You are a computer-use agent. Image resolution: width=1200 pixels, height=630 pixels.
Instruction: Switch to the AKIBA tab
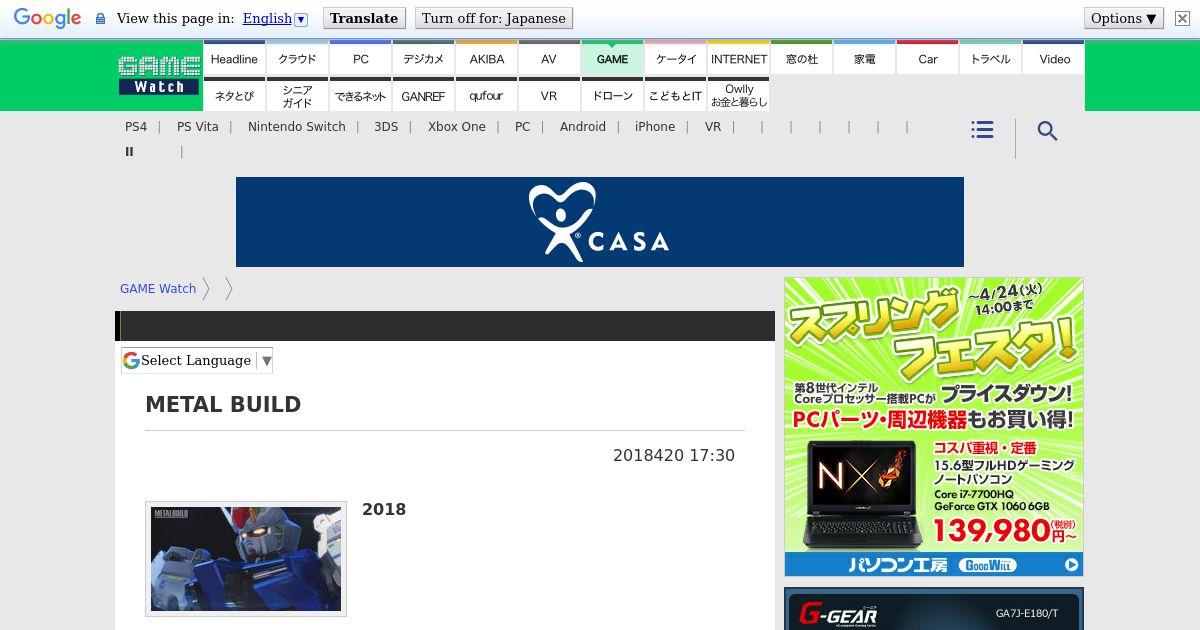pos(486,59)
